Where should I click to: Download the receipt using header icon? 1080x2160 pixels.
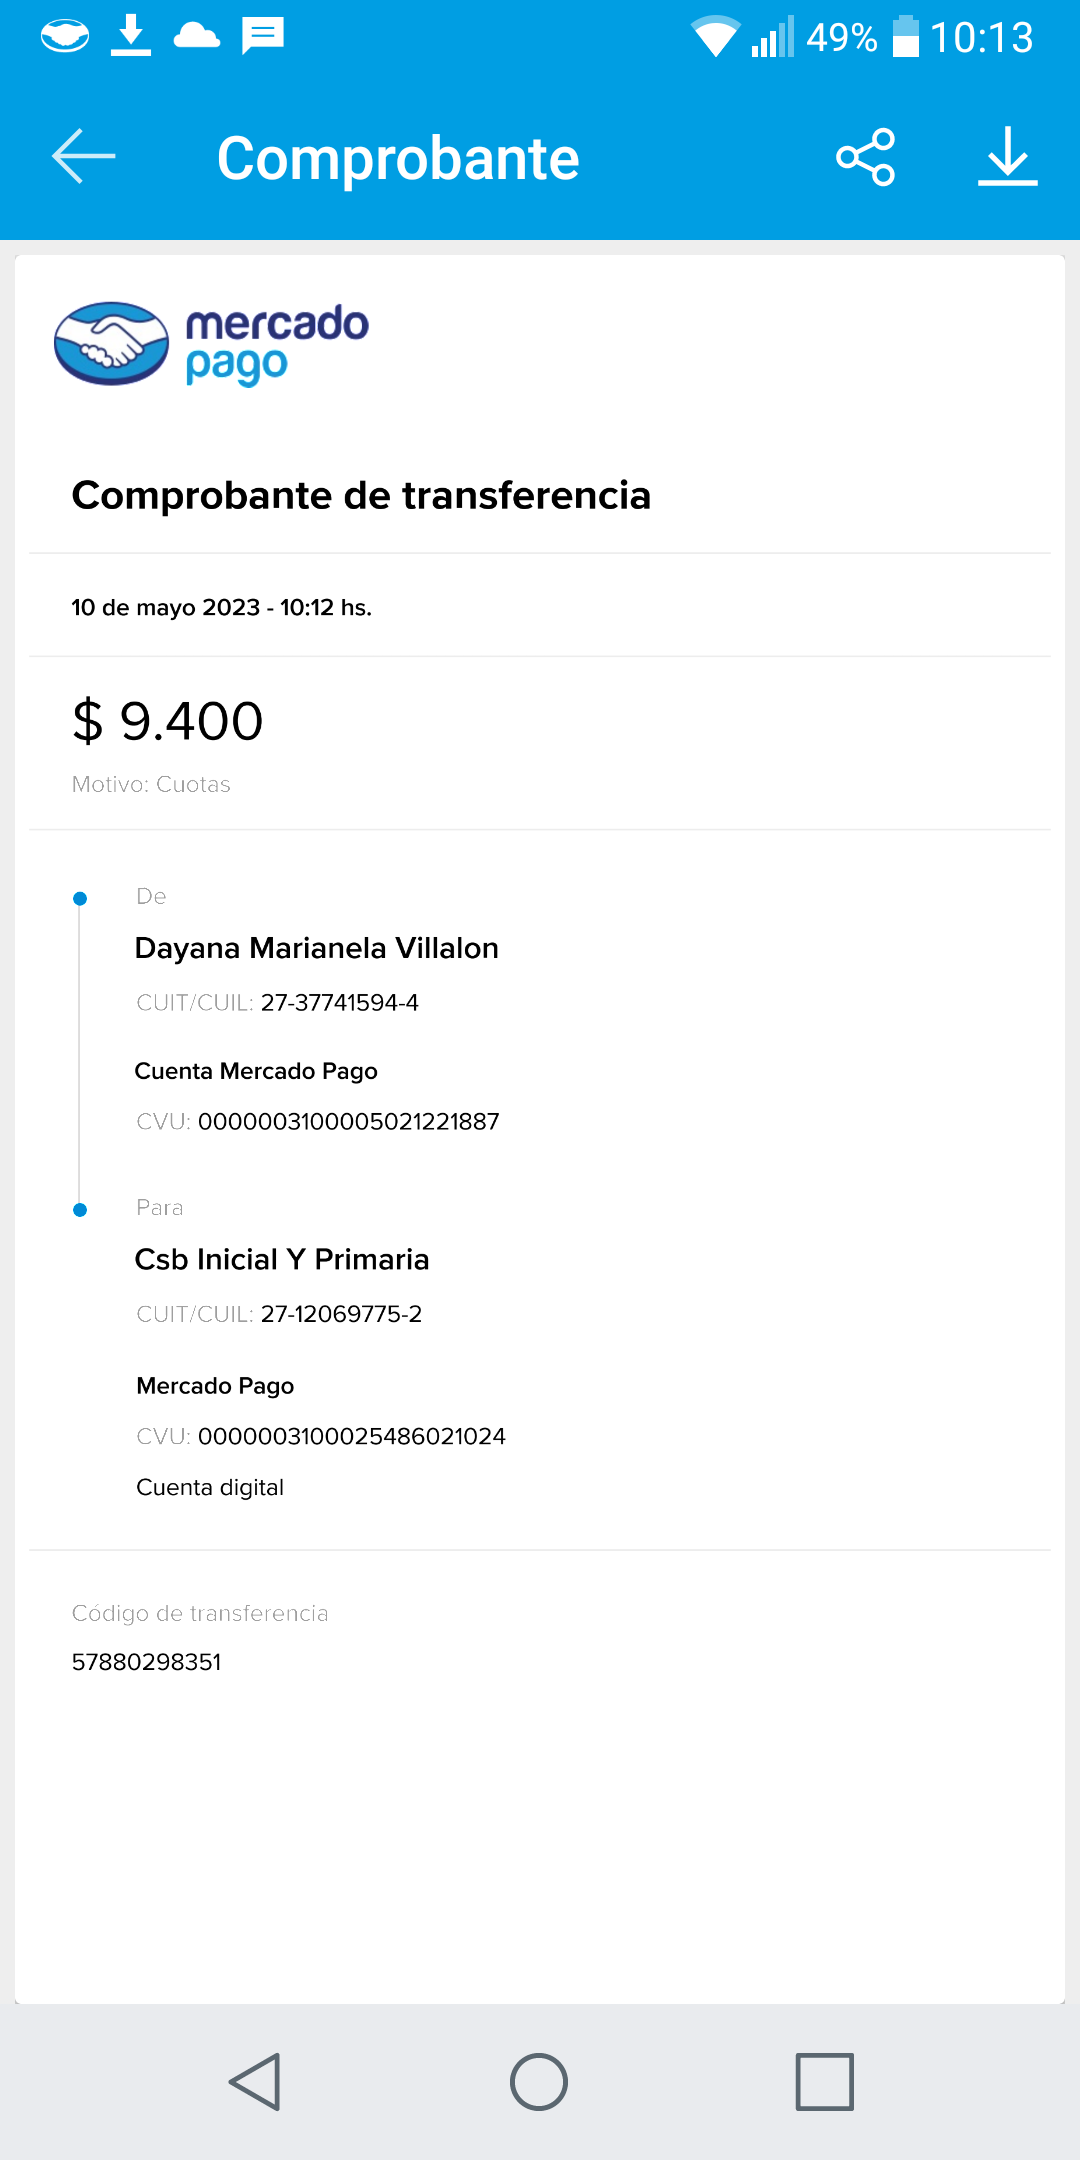coord(1007,157)
